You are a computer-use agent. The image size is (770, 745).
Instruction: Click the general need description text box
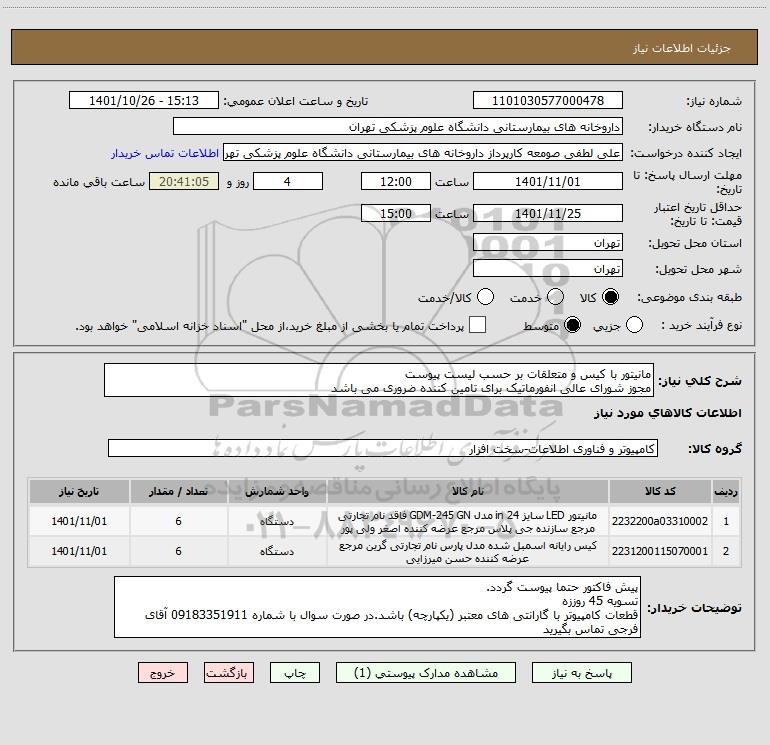point(379,380)
